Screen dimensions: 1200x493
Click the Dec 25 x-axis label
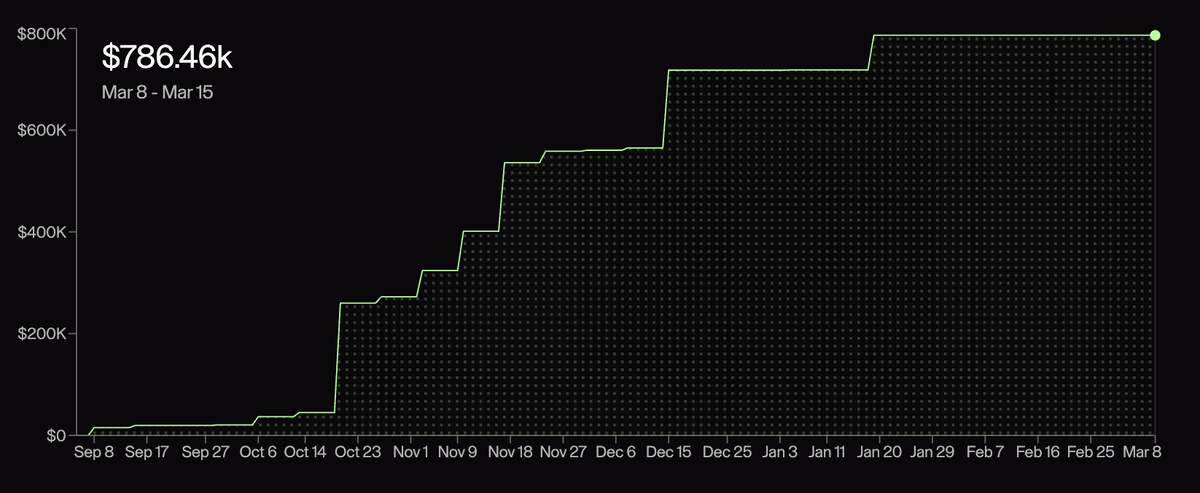(726, 452)
